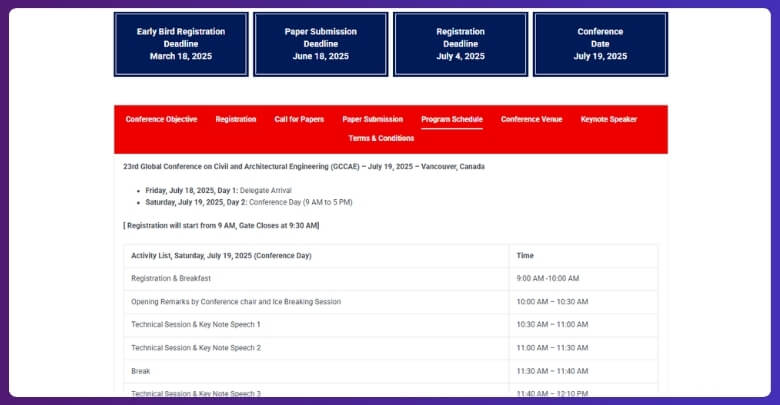780x405 pixels.
Task: Click the 9:00 AM -10:00 AM time cell
Action: coord(584,279)
